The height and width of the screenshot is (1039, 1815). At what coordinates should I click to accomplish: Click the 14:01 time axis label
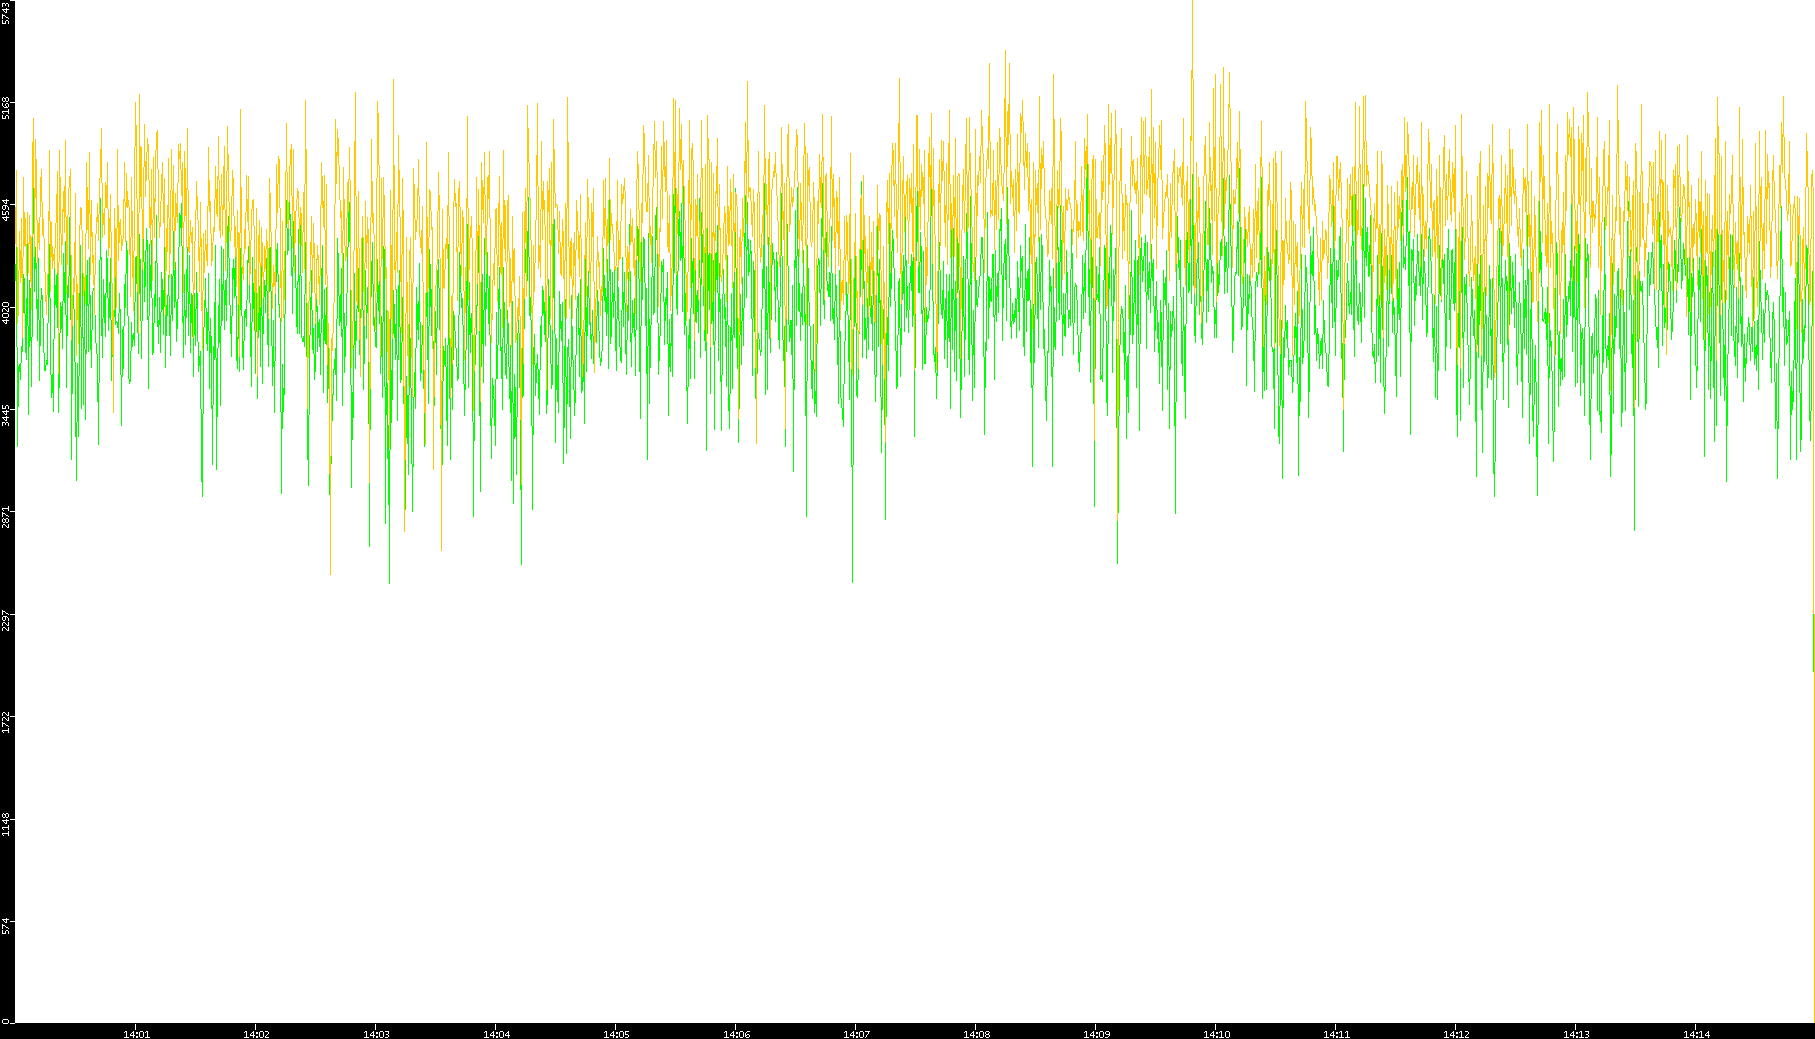[x=136, y=1034]
